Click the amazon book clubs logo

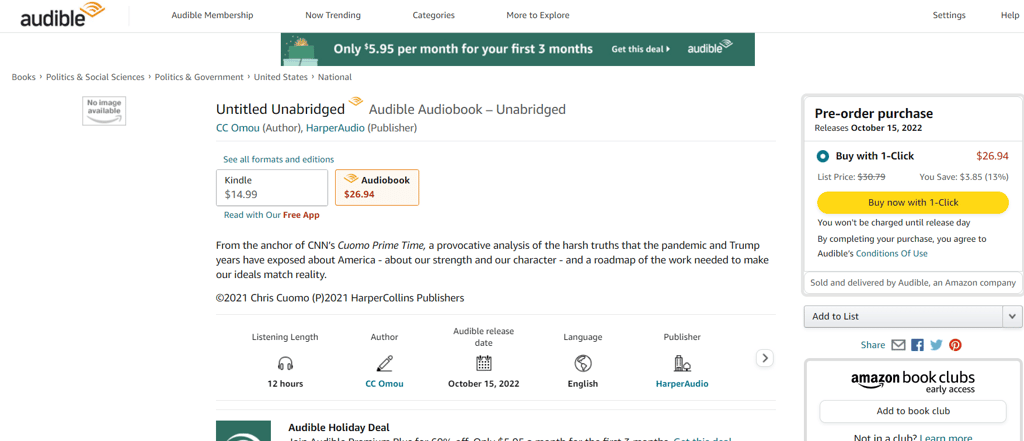click(x=913, y=382)
